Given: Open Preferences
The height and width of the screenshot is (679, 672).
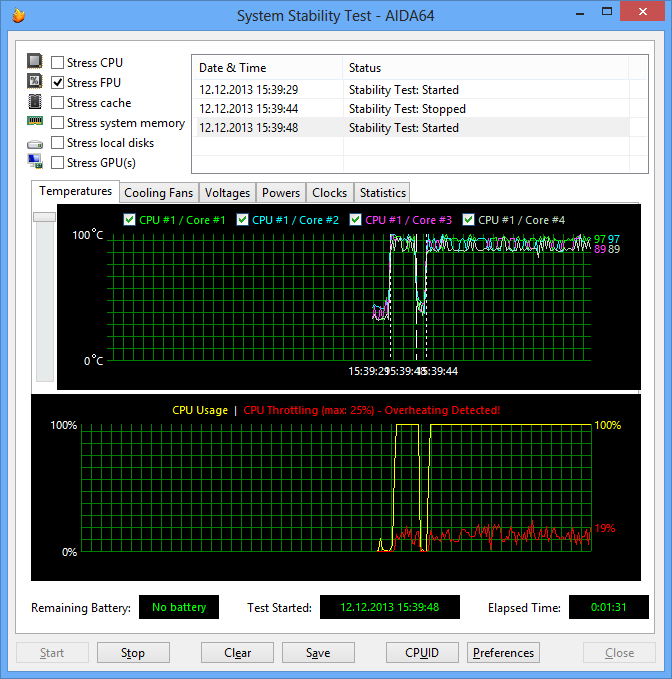Looking at the screenshot, I should [x=503, y=652].
